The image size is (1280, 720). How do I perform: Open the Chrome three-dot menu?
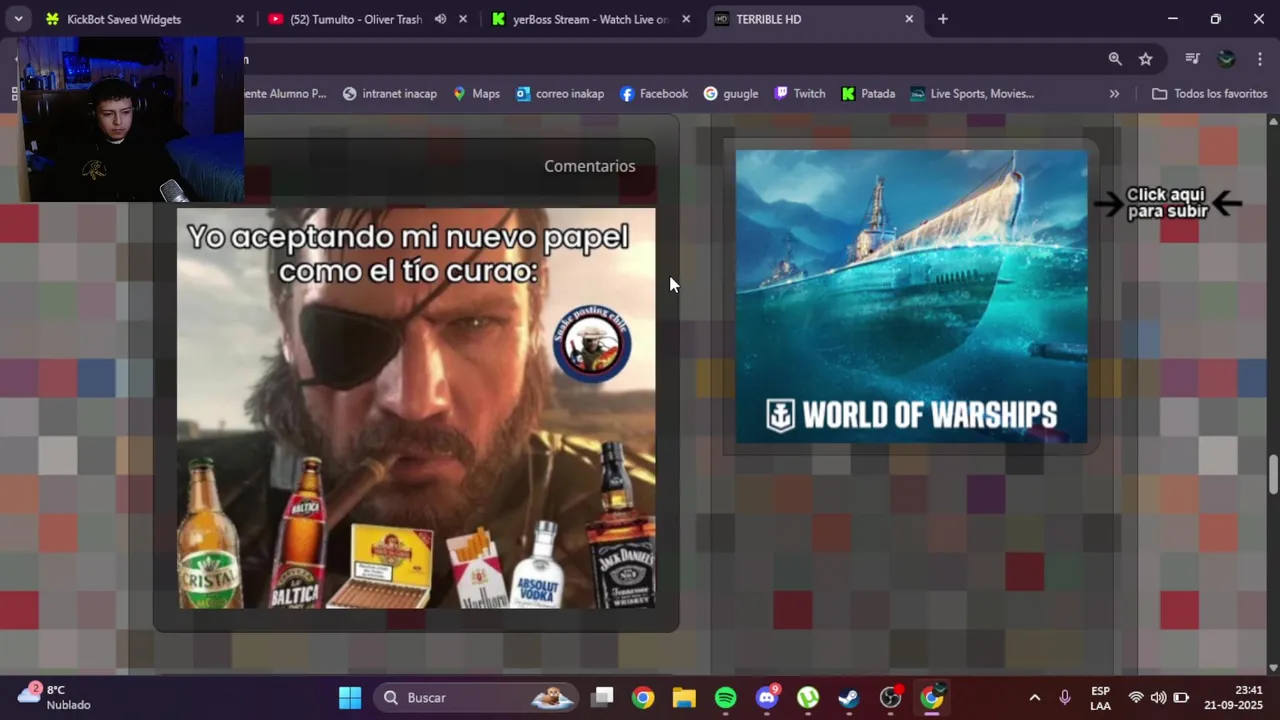(1259, 59)
